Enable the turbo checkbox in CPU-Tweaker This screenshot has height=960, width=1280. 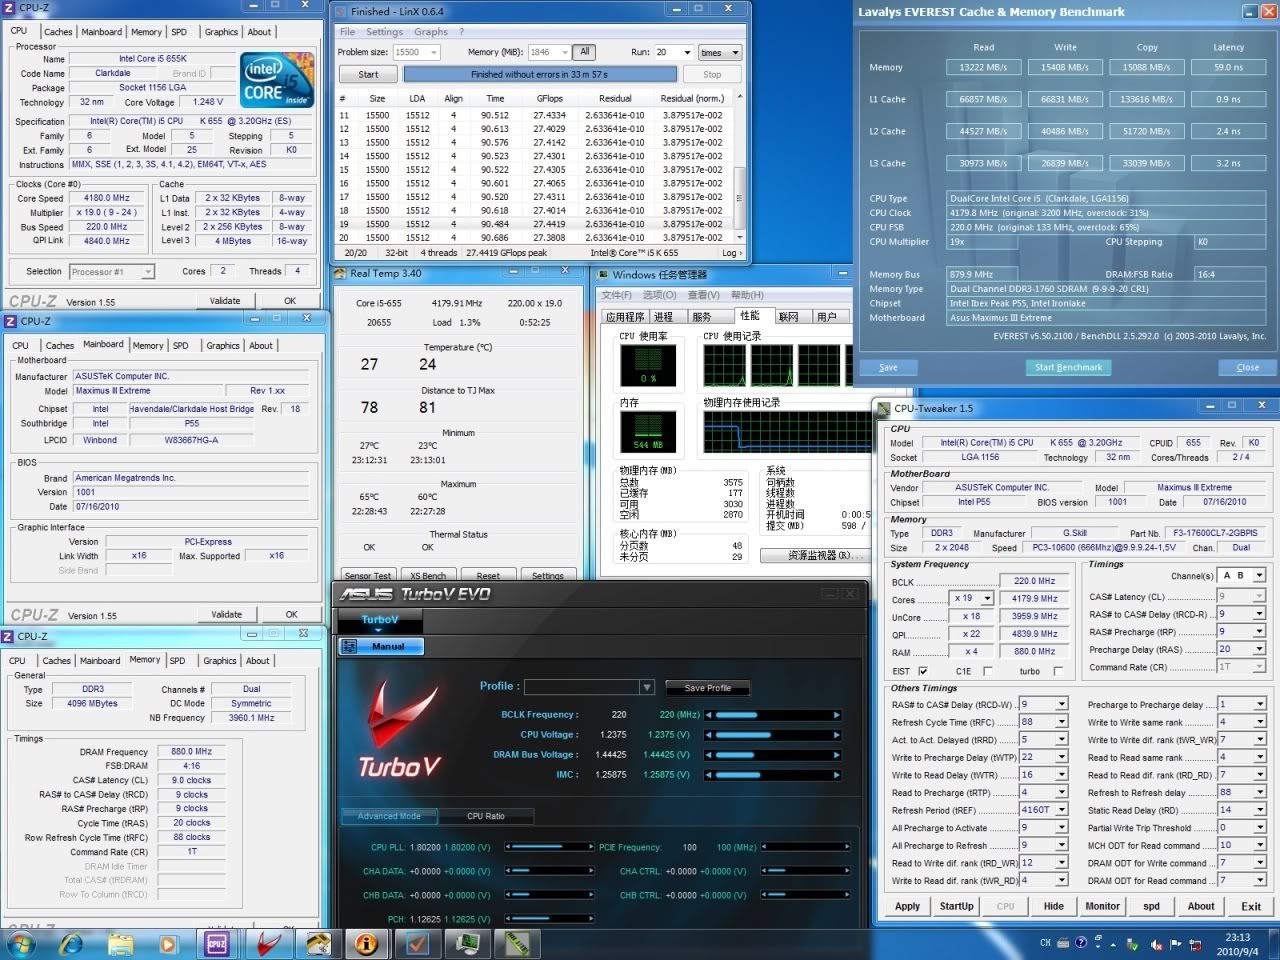1058,671
